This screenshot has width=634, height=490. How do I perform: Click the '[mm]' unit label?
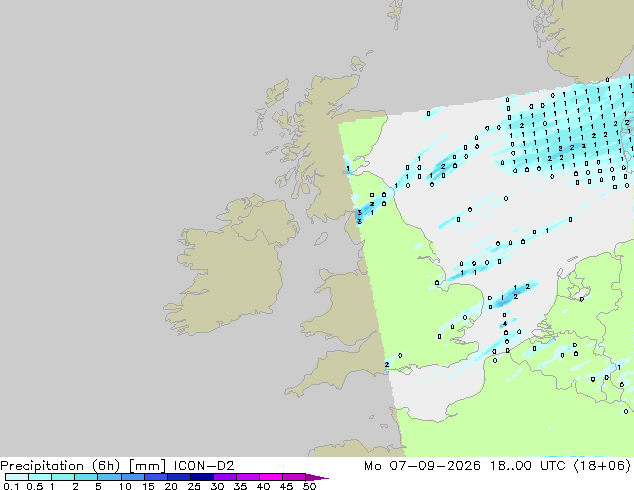(147, 466)
